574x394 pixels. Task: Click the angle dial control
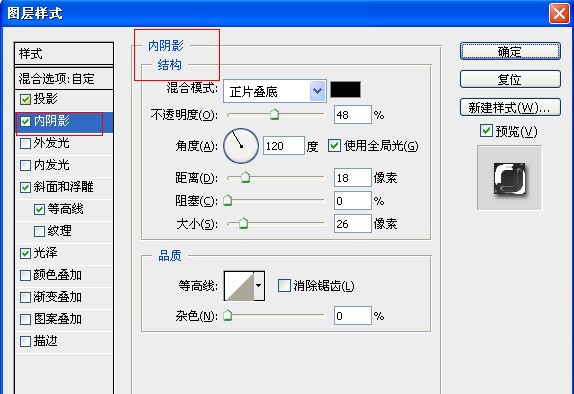pos(241,146)
